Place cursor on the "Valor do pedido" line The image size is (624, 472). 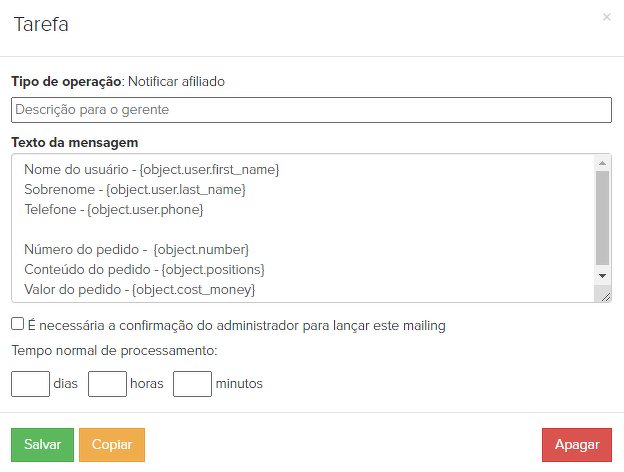pyautogui.click(x=139, y=289)
